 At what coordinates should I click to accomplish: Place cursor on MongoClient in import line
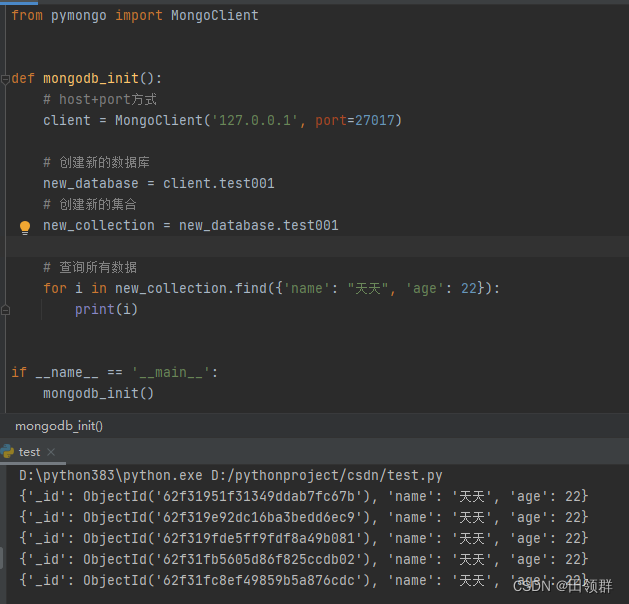(x=214, y=16)
